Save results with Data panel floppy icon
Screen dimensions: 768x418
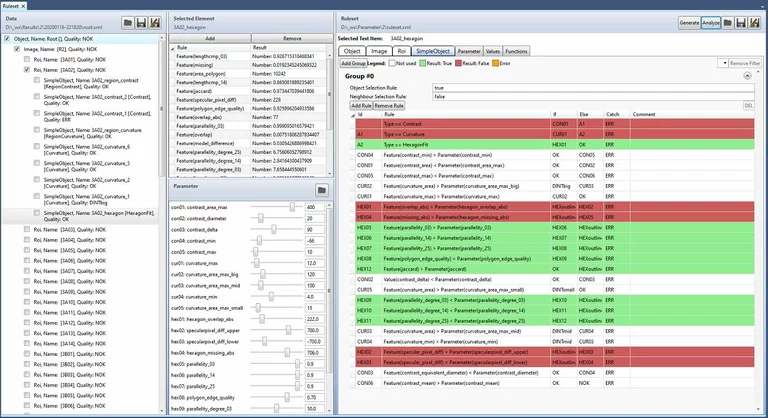tap(141, 23)
